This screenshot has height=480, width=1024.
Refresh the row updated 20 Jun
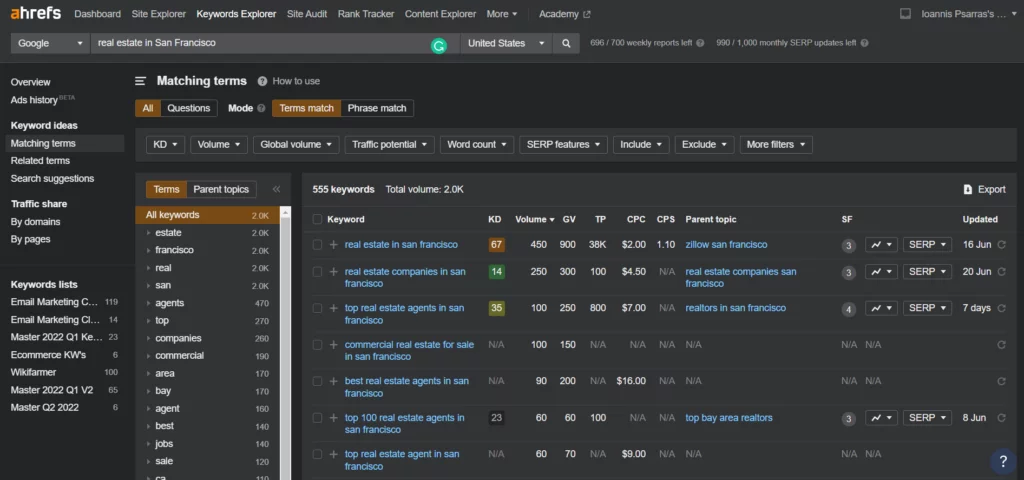click(x=1001, y=272)
